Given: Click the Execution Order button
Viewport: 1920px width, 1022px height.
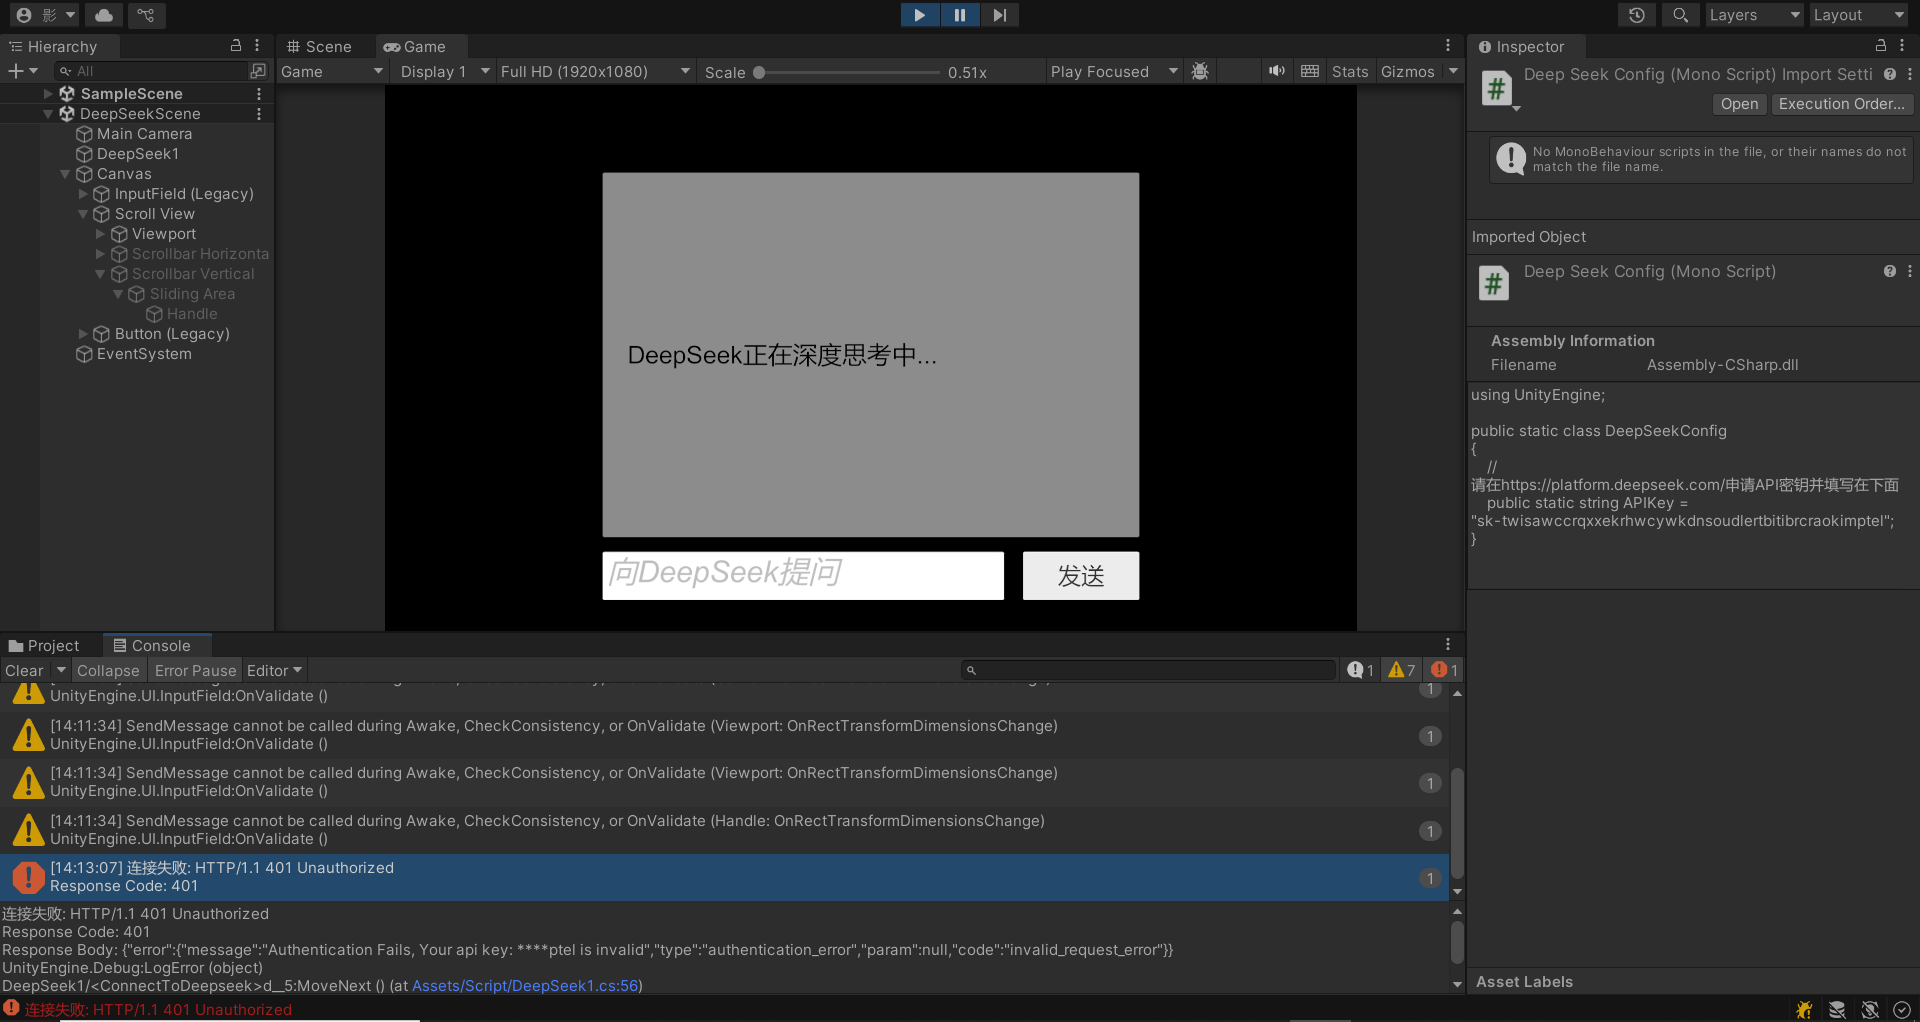Looking at the screenshot, I should click(x=1842, y=104).
